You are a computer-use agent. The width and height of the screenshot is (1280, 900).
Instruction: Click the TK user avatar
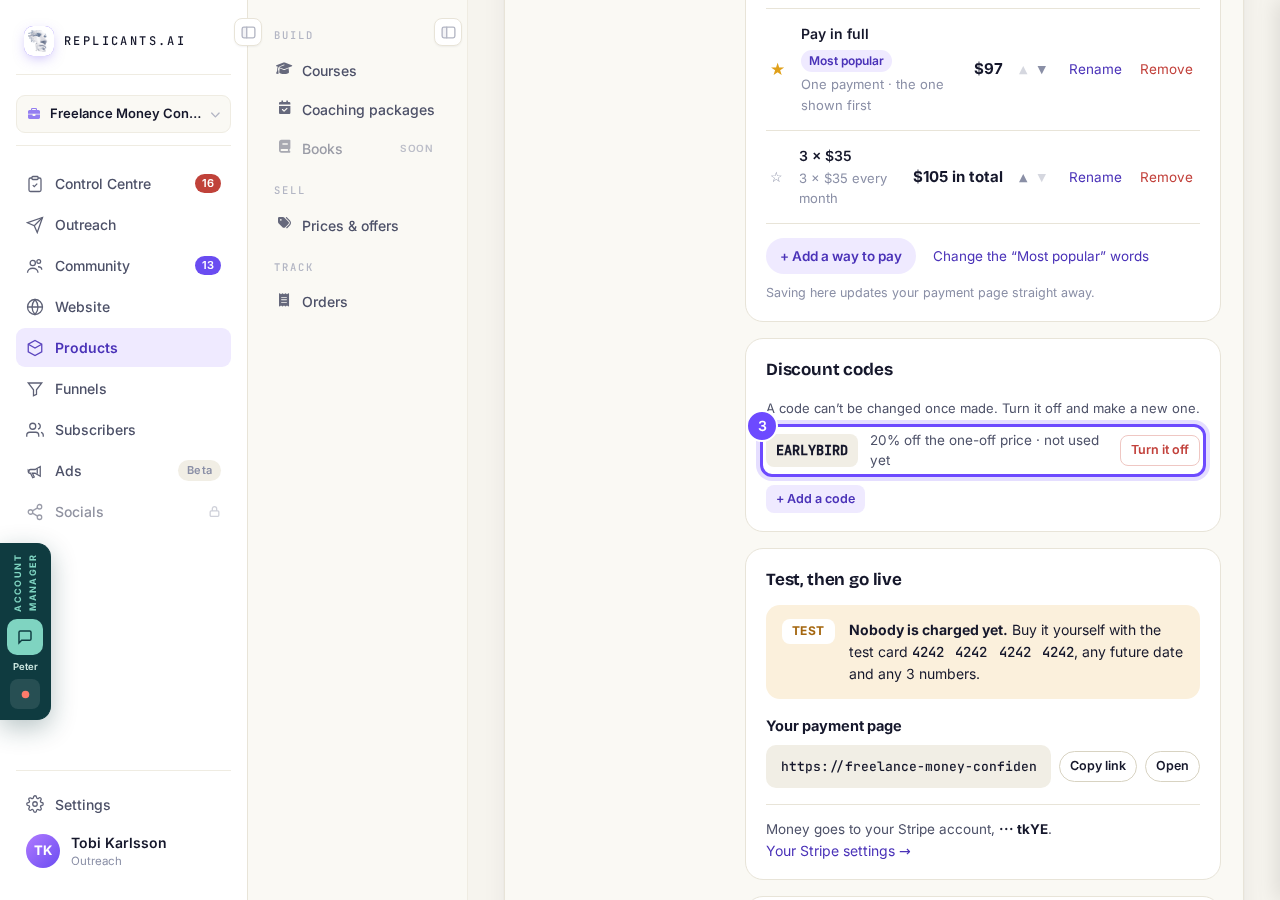click(43, 851)
